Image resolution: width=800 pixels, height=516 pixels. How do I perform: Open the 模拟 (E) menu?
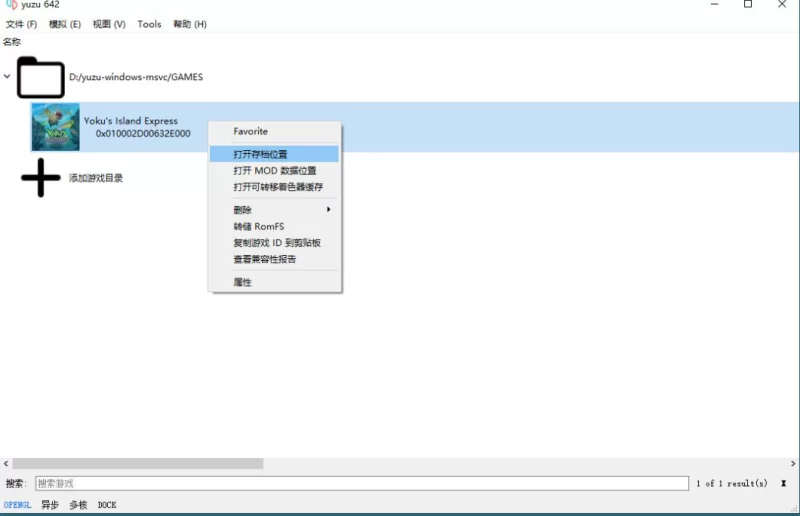pyautogui.click(x=65, y=24)
